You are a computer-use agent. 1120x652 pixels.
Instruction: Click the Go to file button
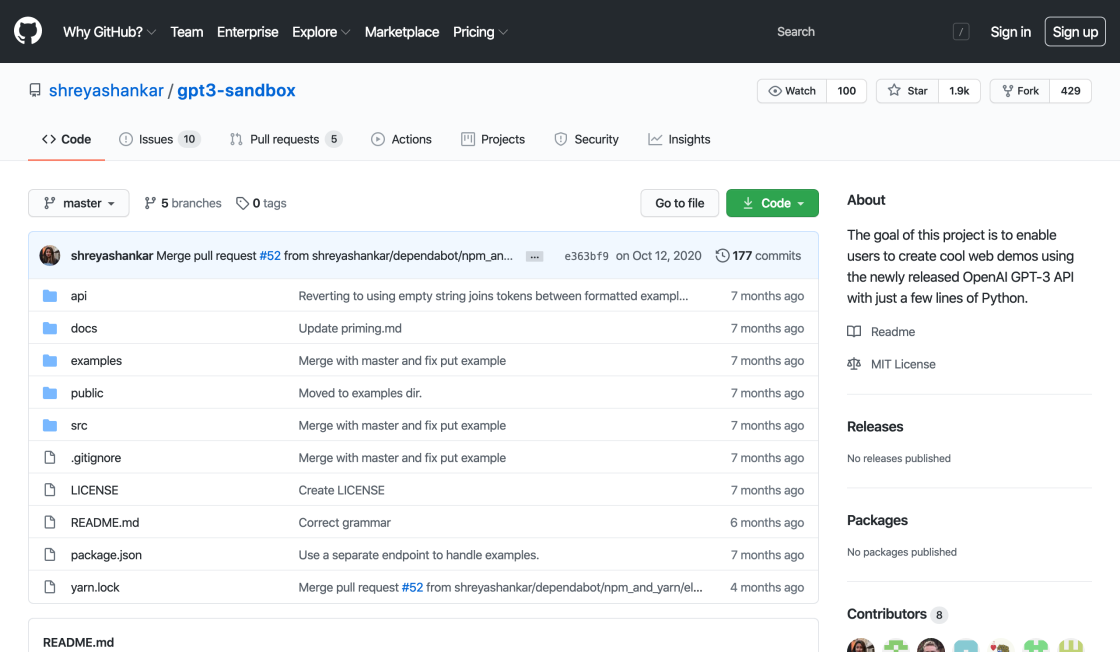tap(679, 203)
